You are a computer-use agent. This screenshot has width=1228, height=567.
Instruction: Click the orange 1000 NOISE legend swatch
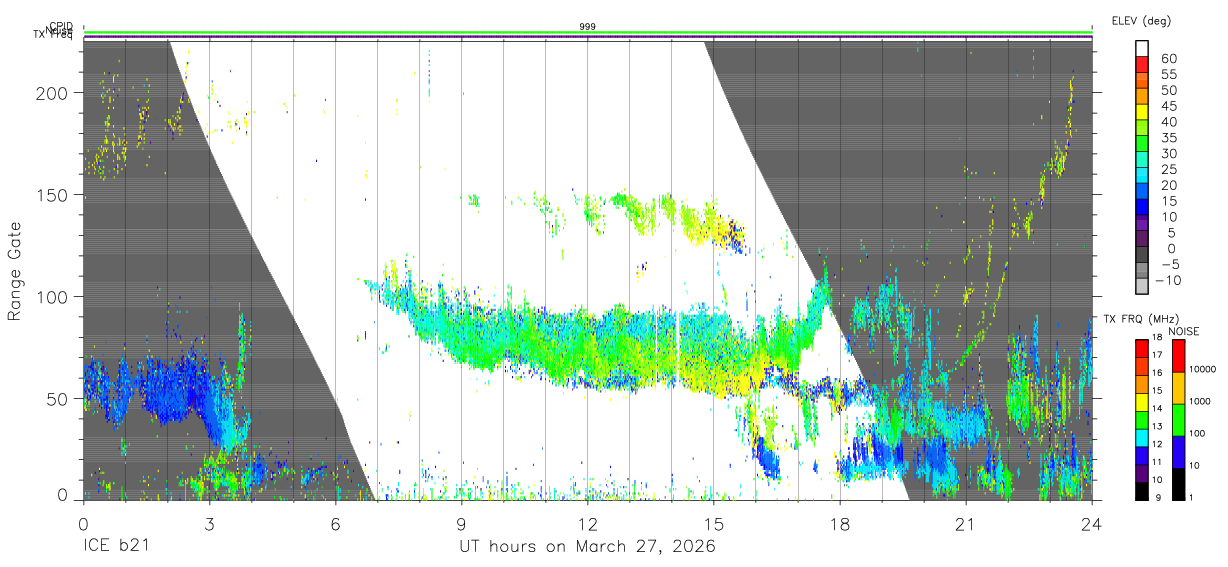tap(1177, 388)
